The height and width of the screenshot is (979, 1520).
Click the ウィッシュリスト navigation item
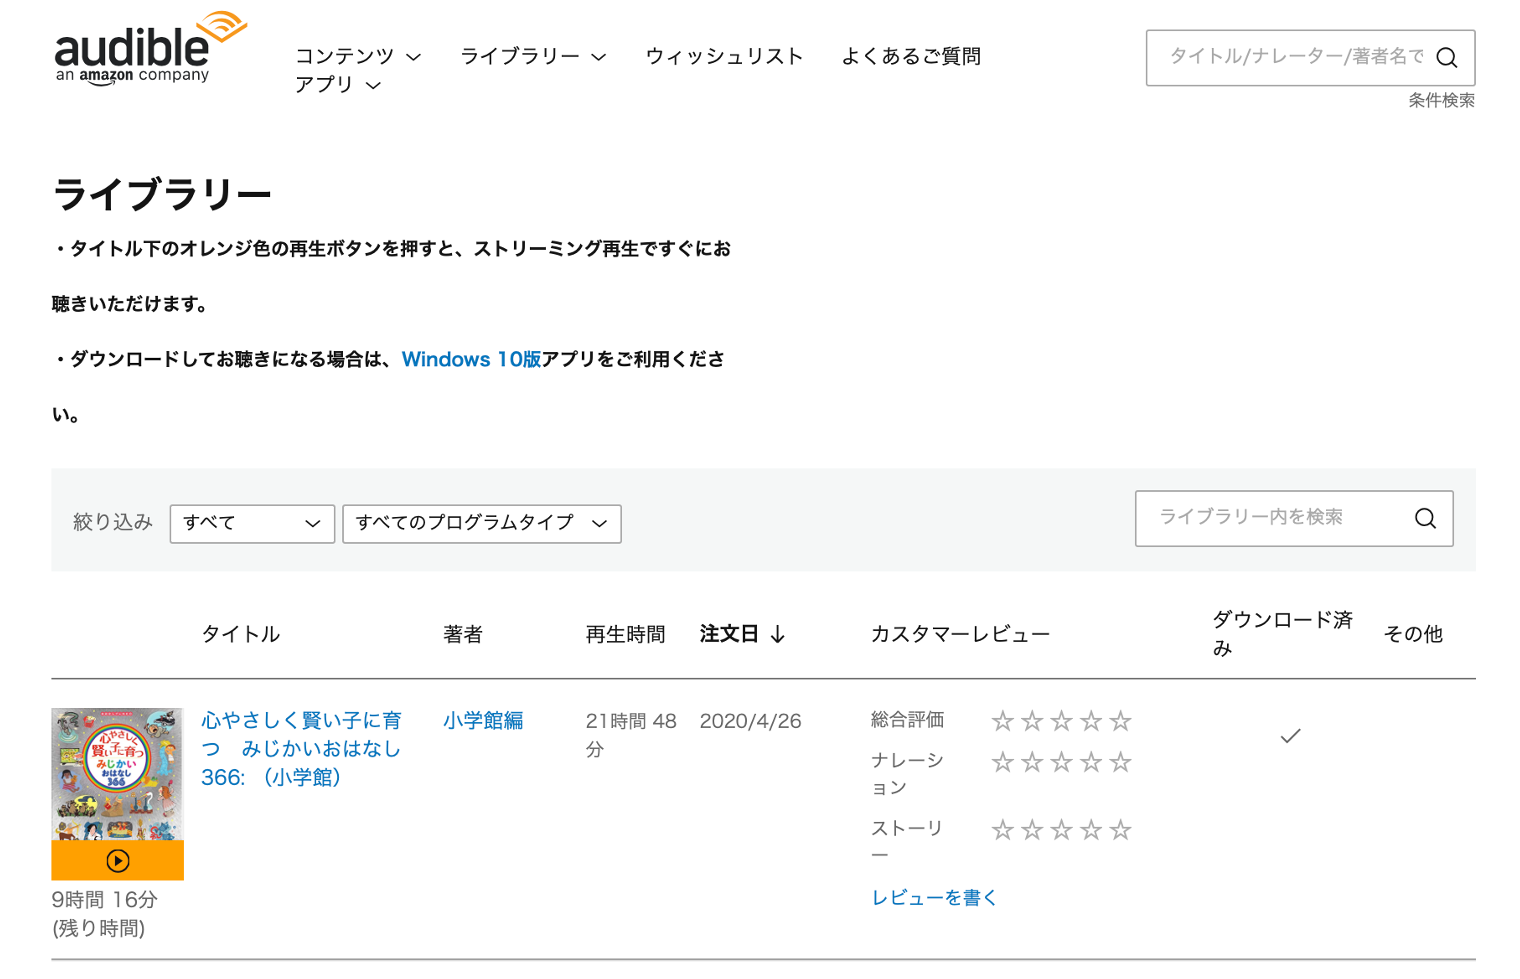point(725,56)
